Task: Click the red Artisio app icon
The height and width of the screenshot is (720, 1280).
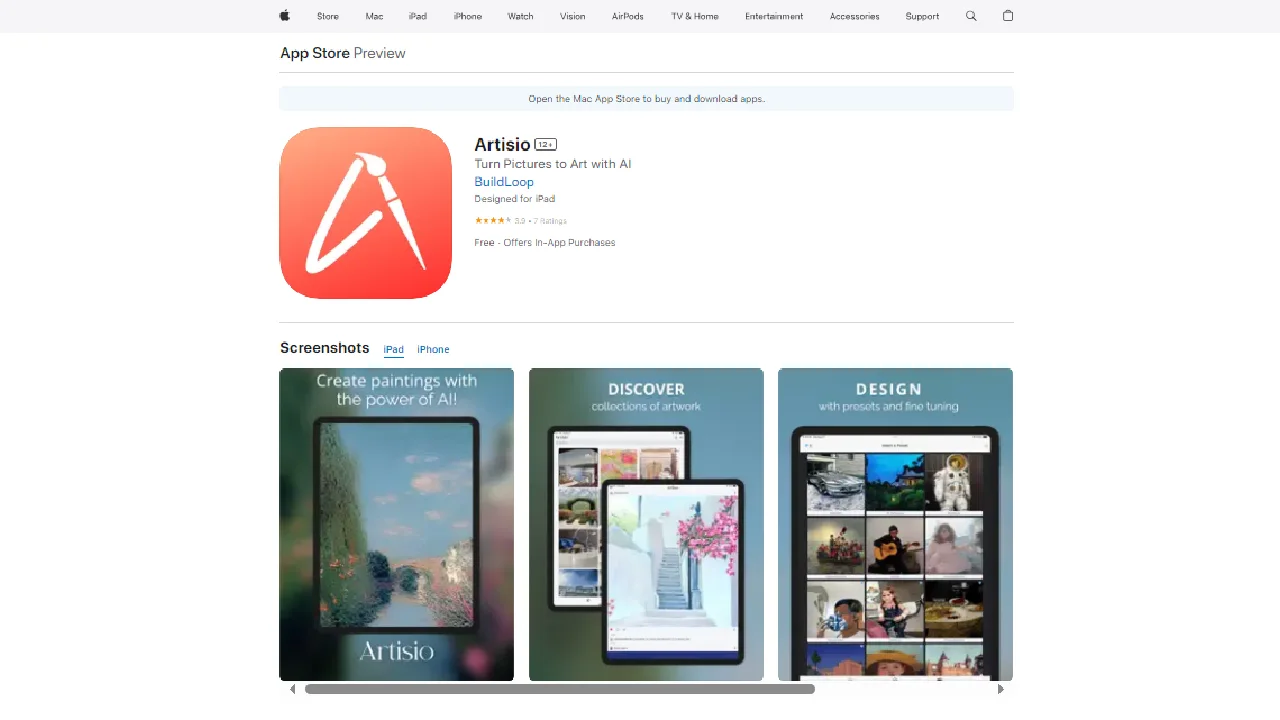Action: tap(366, 213)
